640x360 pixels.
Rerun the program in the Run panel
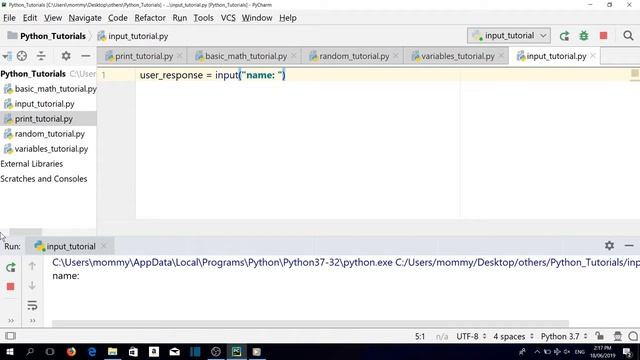click(11, 267)
